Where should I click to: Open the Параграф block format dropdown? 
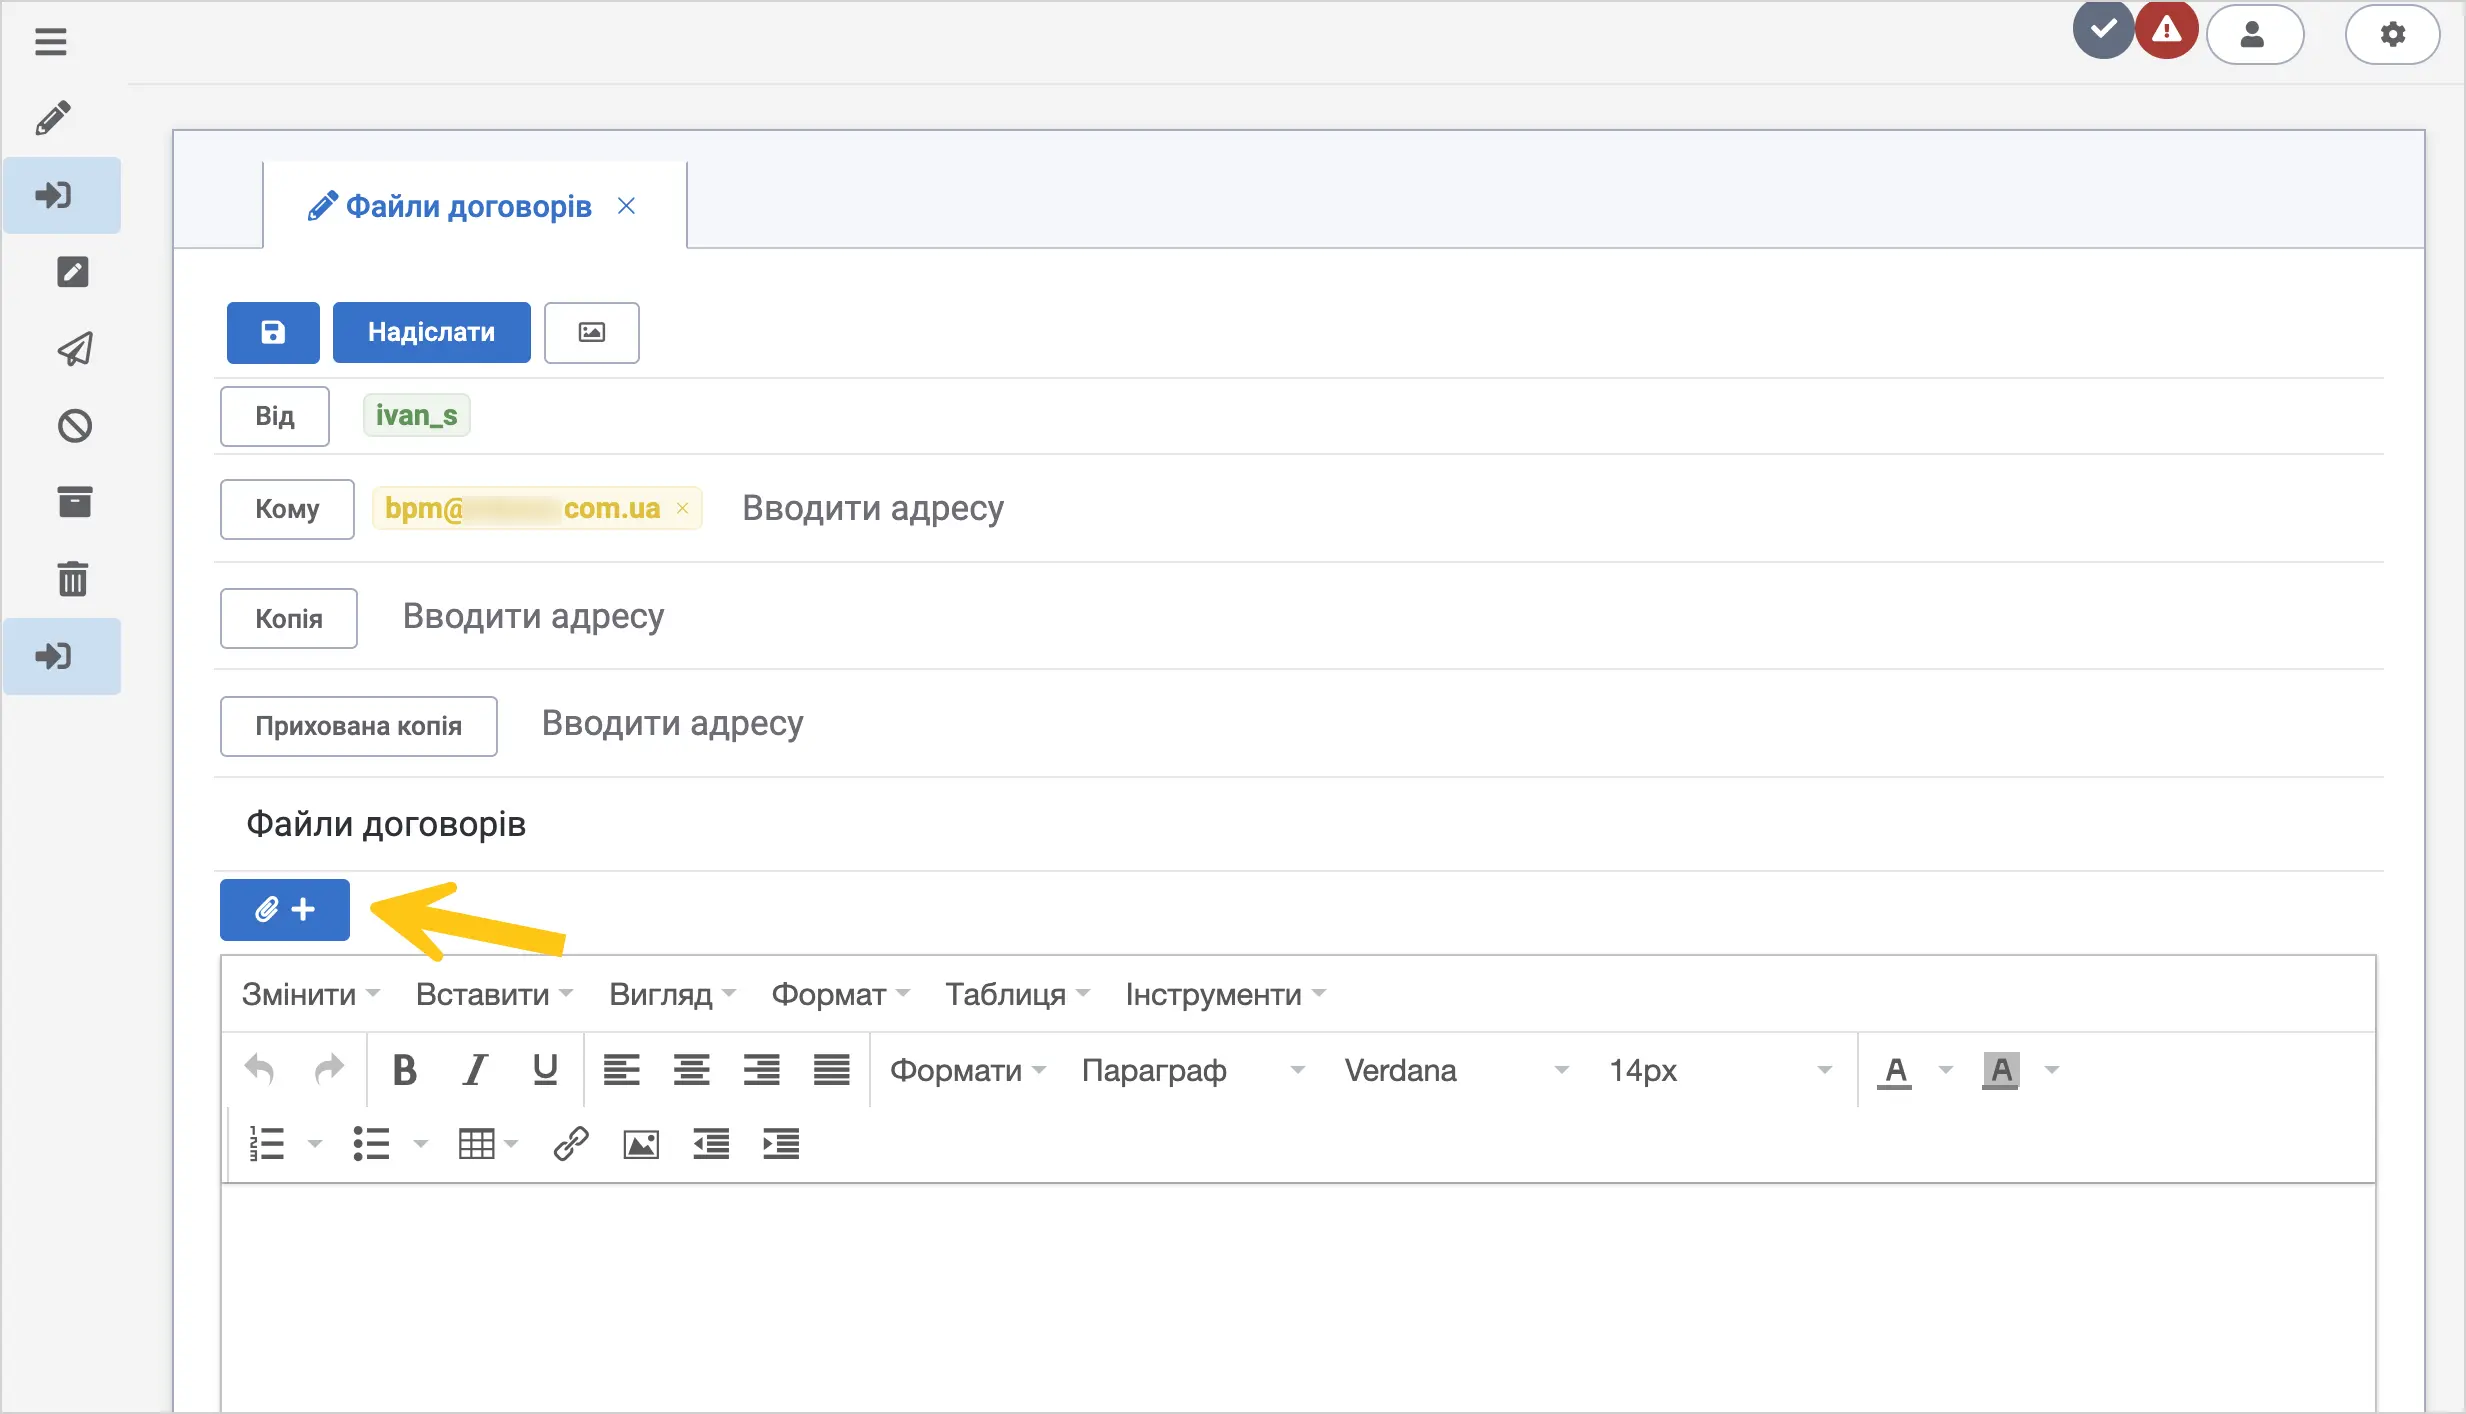[1193, 1070]
